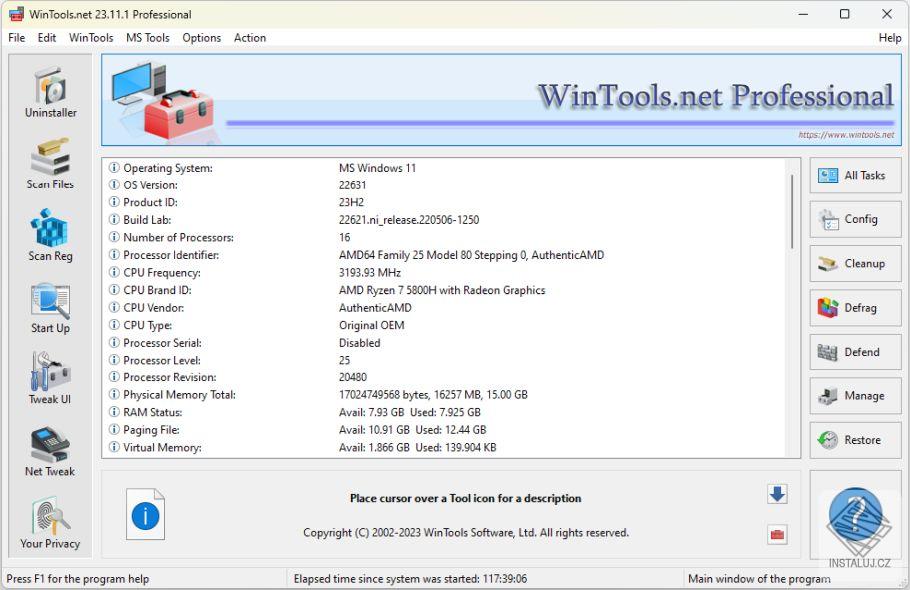Open the Restore feature

coord(855,440)
